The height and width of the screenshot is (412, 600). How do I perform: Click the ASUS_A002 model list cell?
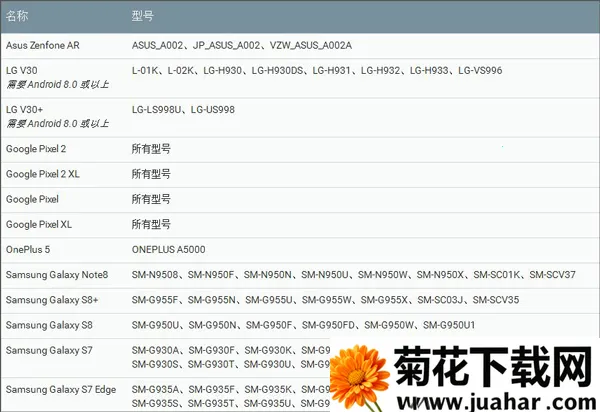pos(242,46)
